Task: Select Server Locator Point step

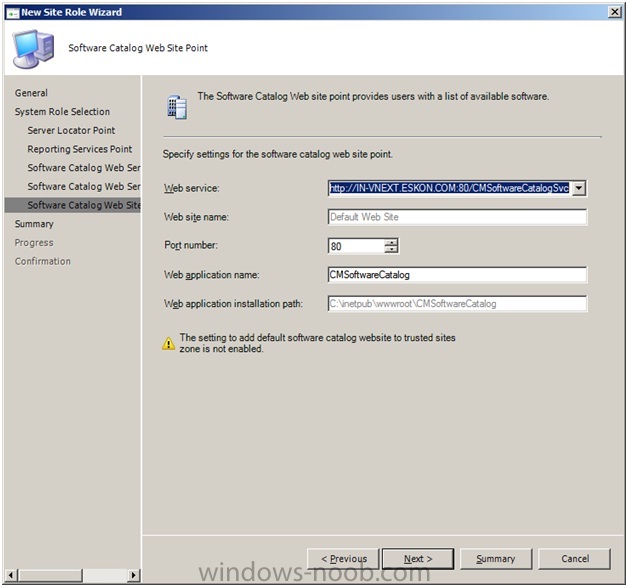Action: click(x=71, y=131)
